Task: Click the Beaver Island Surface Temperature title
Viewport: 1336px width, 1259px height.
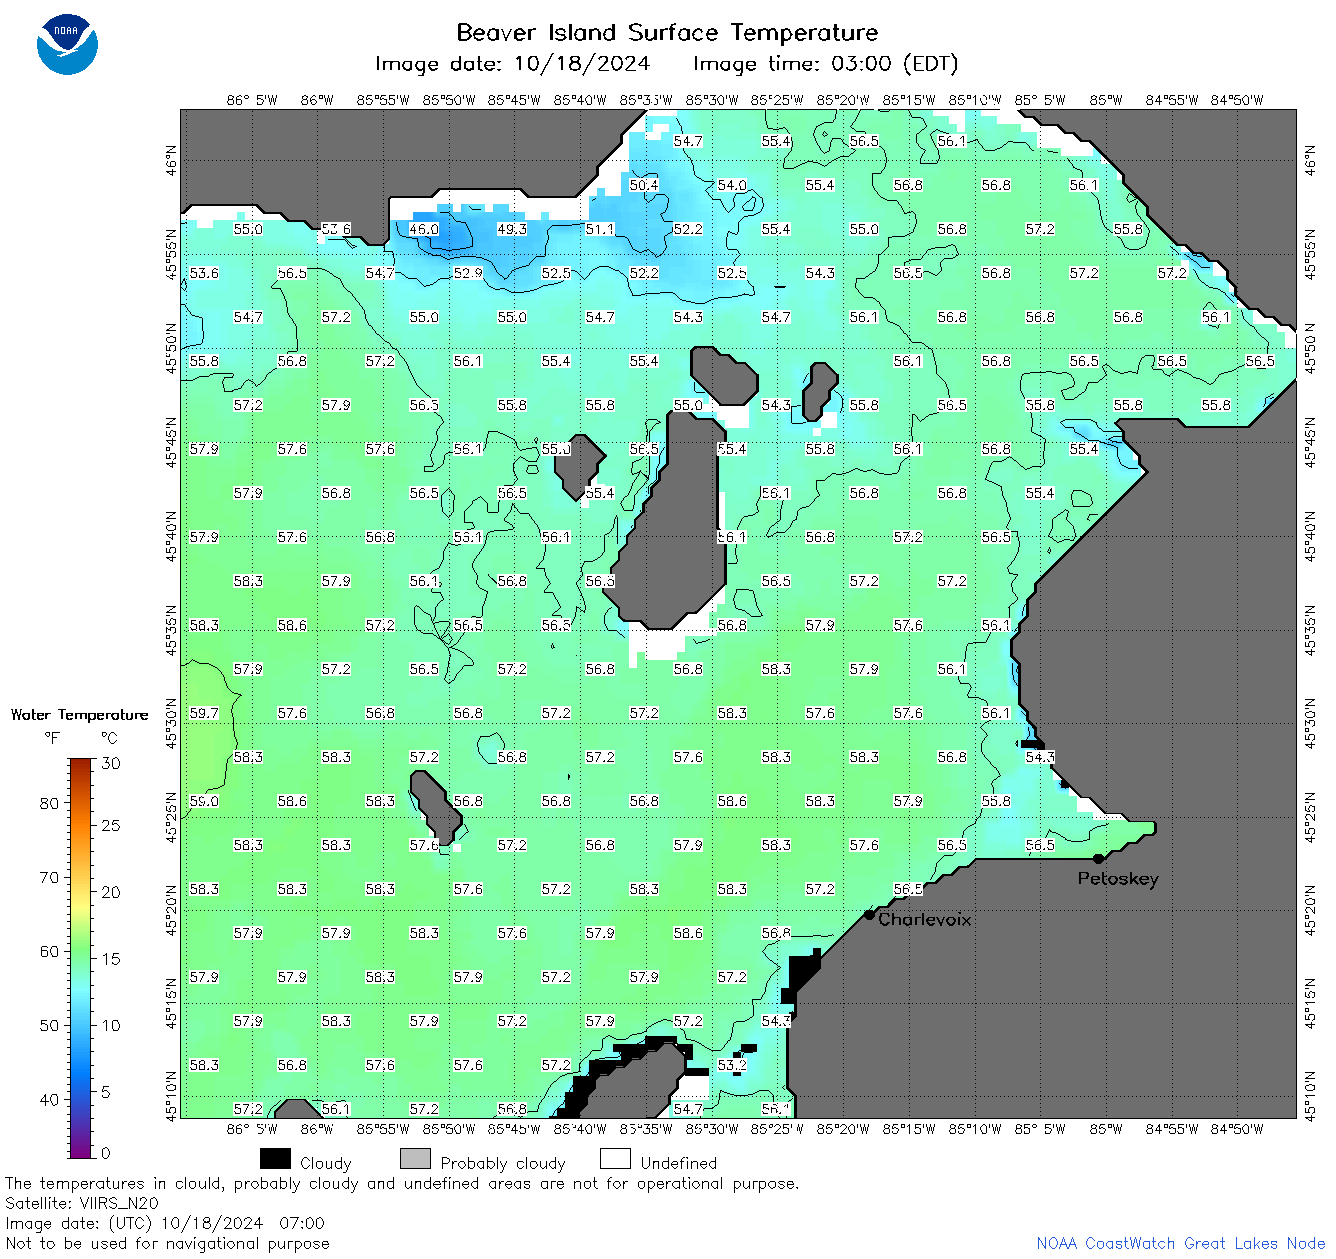Action: [667, 32]
